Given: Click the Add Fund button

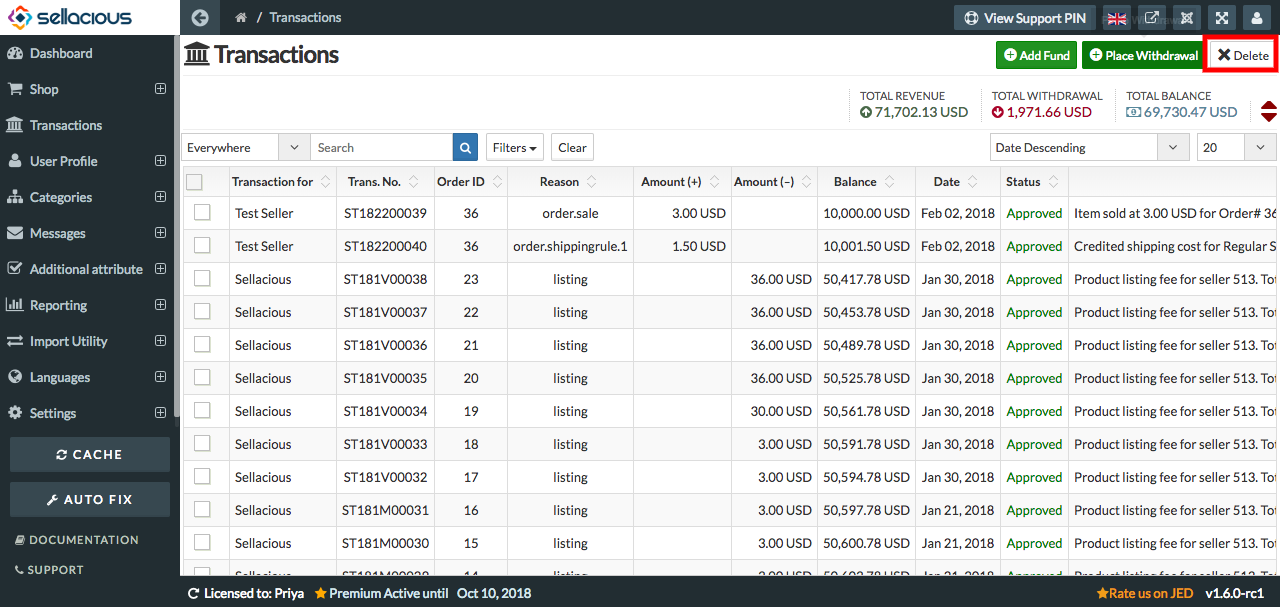Looking at the screenshot, I should 1036,55.
